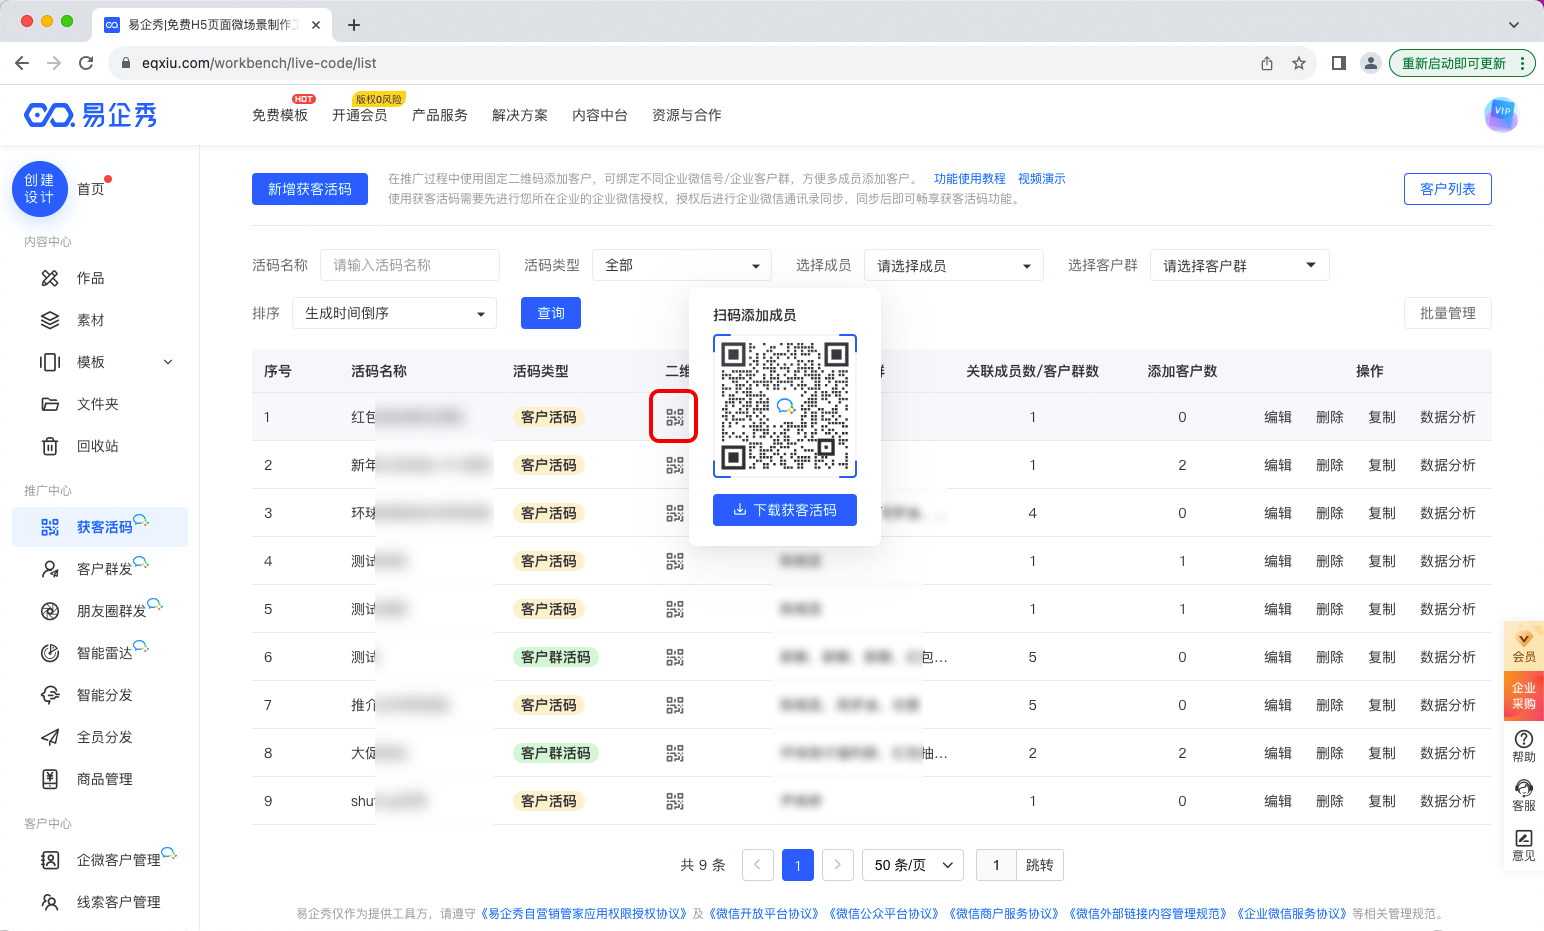Go to 朋友圈群发 in sidebar

coord(111,611)
